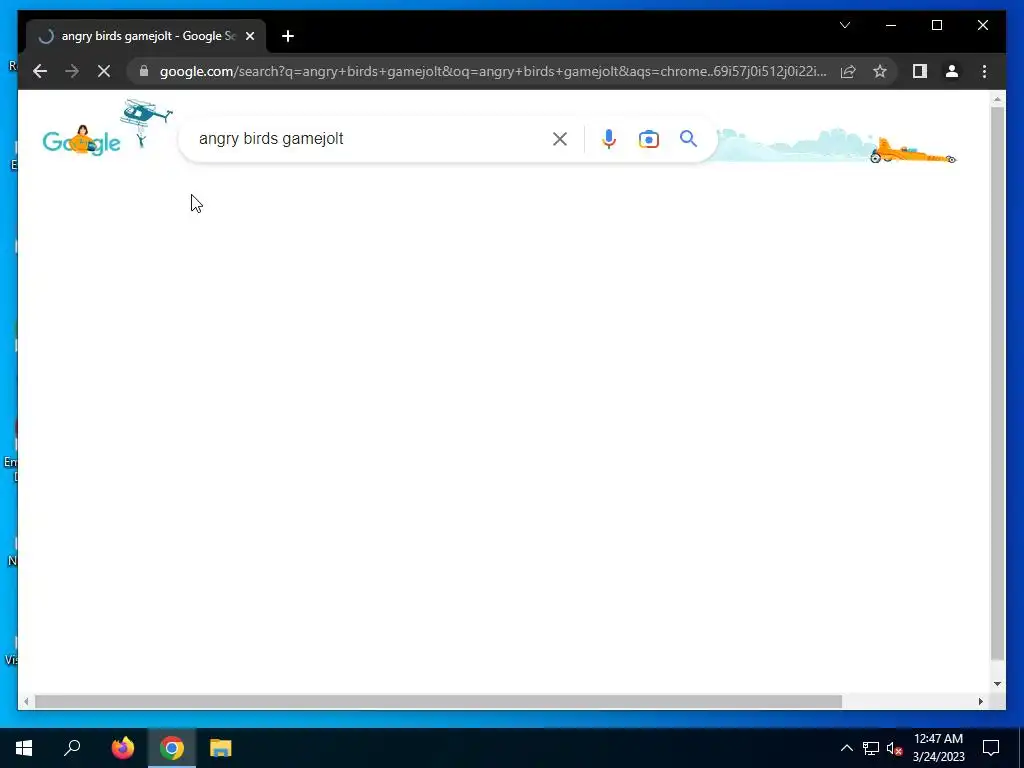Bookmark this tab with star icon
The width and height of the screenshot is (1024, 768).
pyautogui.click(x=880, y=71)
